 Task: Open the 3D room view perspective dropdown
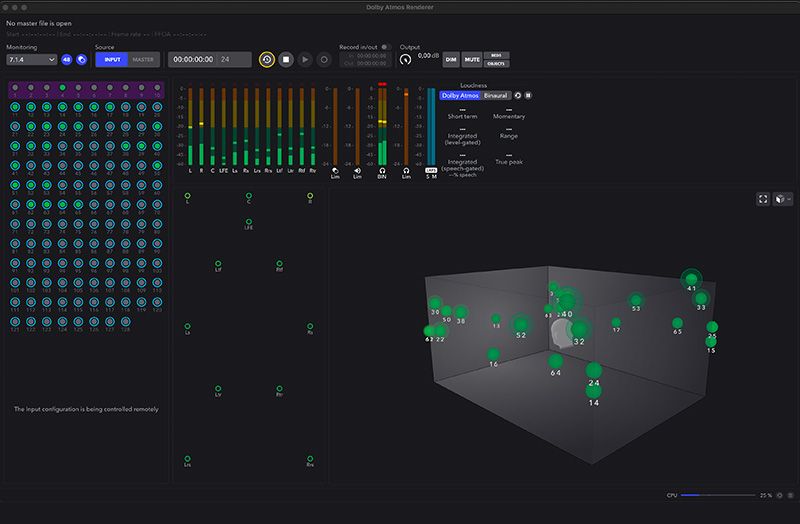[x=783, y=199]
